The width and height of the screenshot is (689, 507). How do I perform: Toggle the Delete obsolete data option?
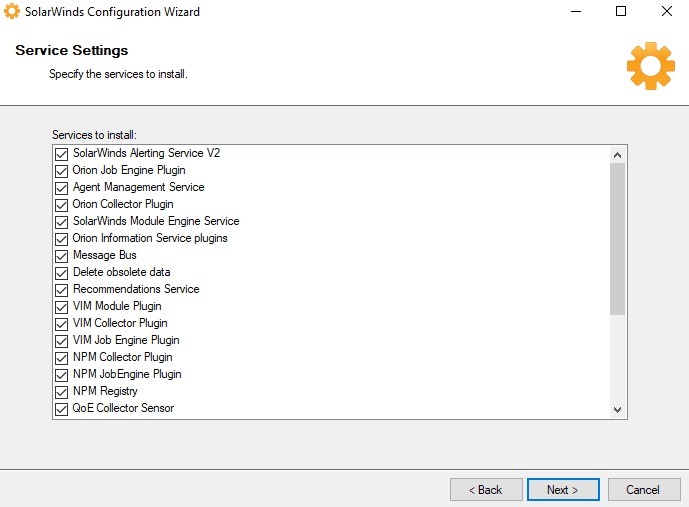(61, 273)
